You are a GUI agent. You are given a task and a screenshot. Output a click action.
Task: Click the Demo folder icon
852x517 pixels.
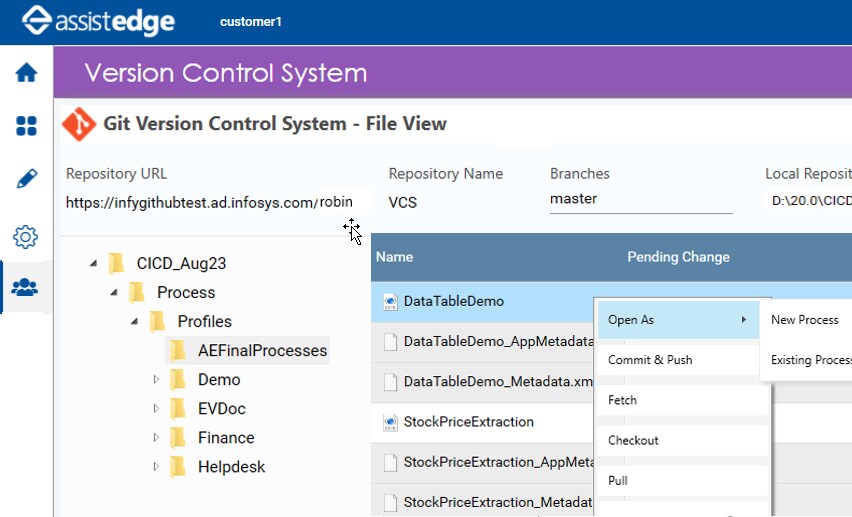tap(178, 379)
